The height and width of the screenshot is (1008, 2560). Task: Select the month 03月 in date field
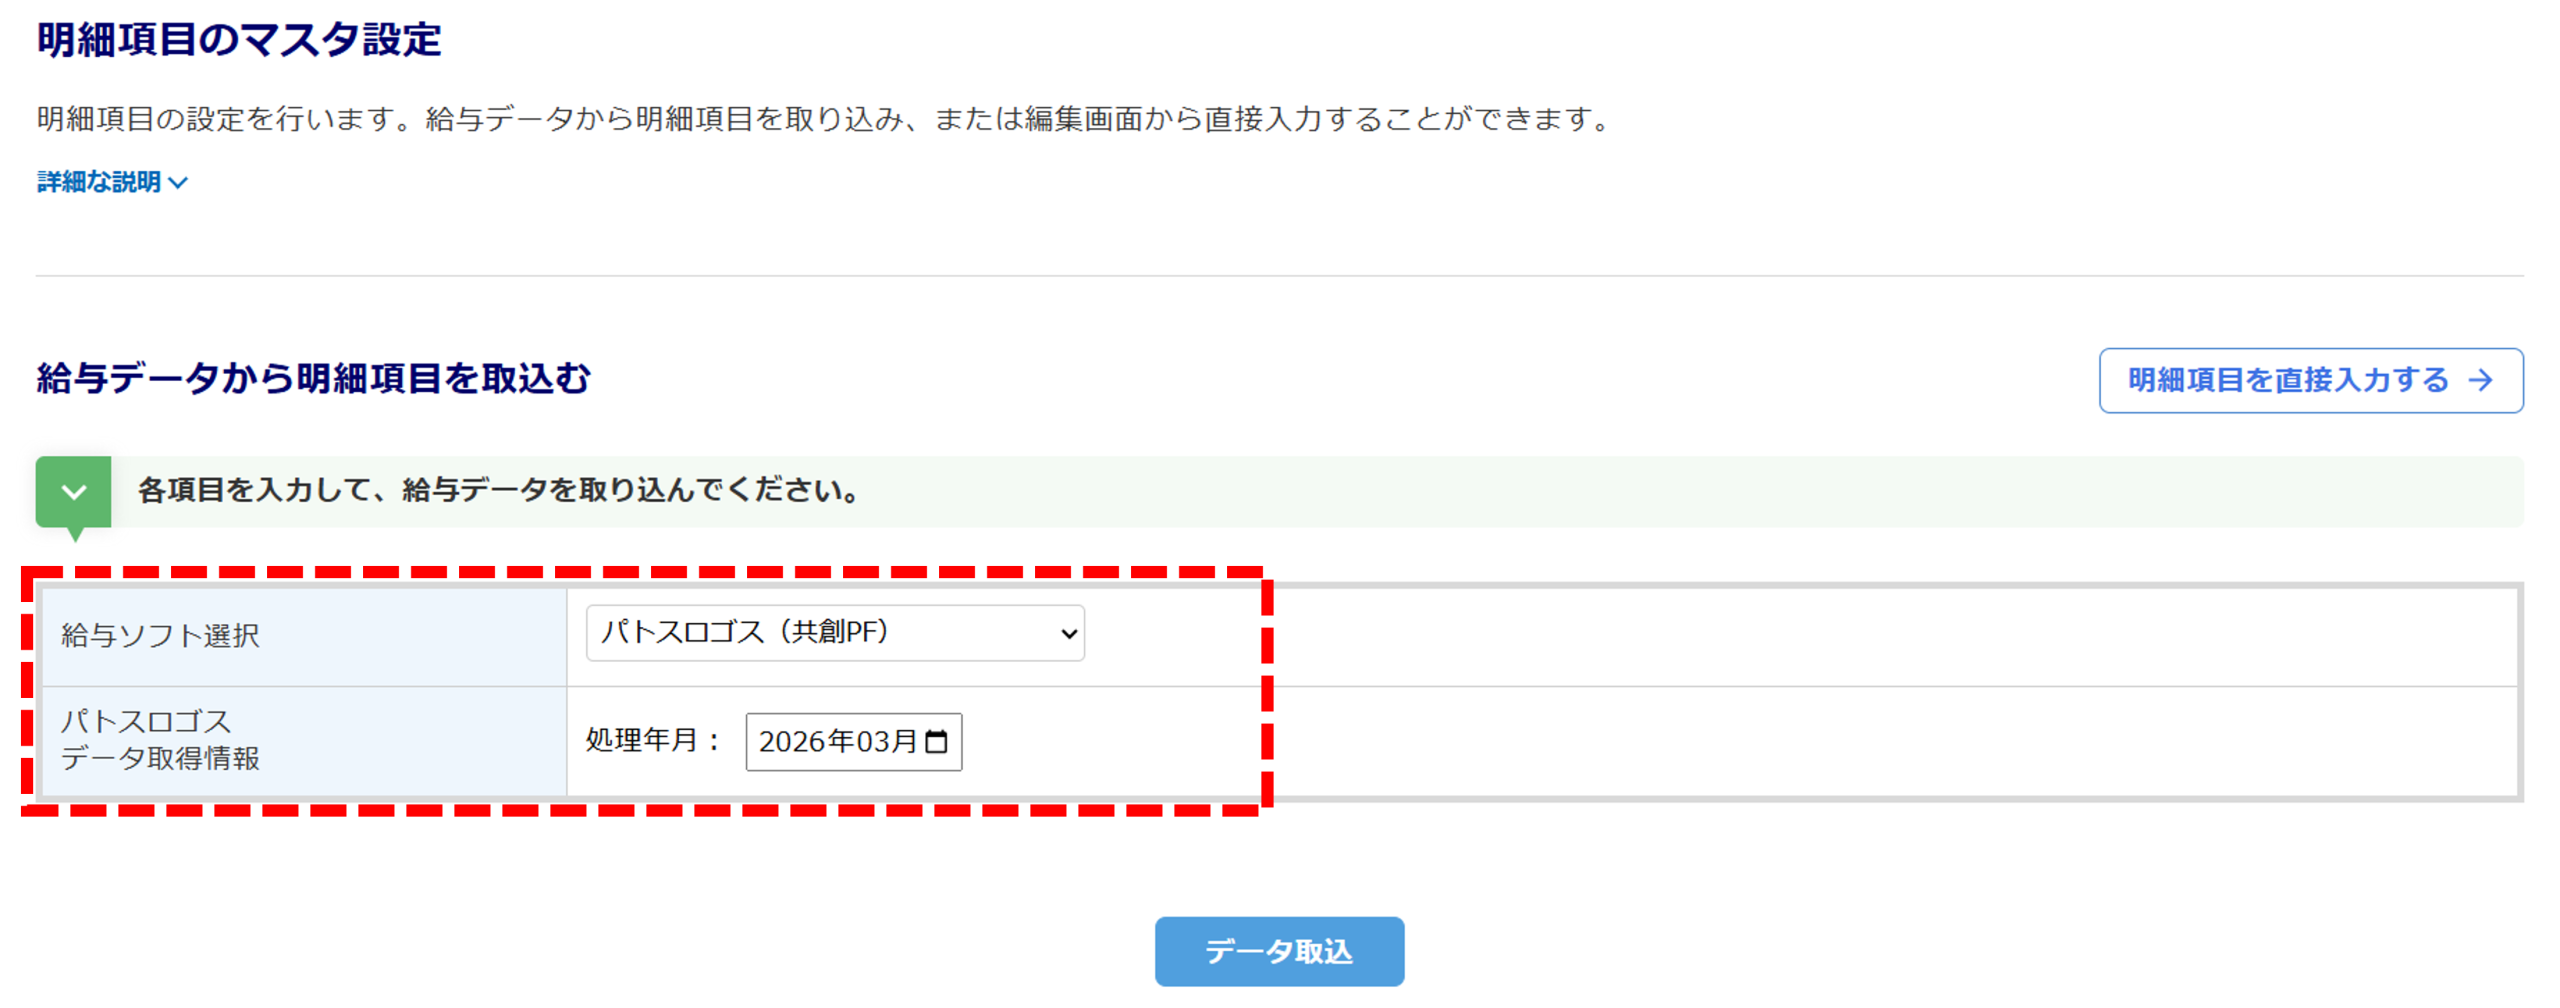[886, 742]
